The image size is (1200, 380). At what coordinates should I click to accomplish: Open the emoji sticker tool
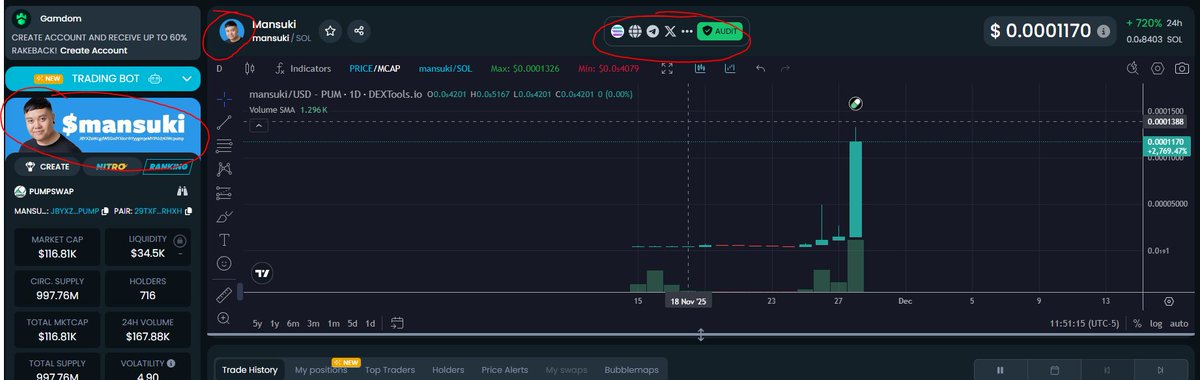(225, 264)
